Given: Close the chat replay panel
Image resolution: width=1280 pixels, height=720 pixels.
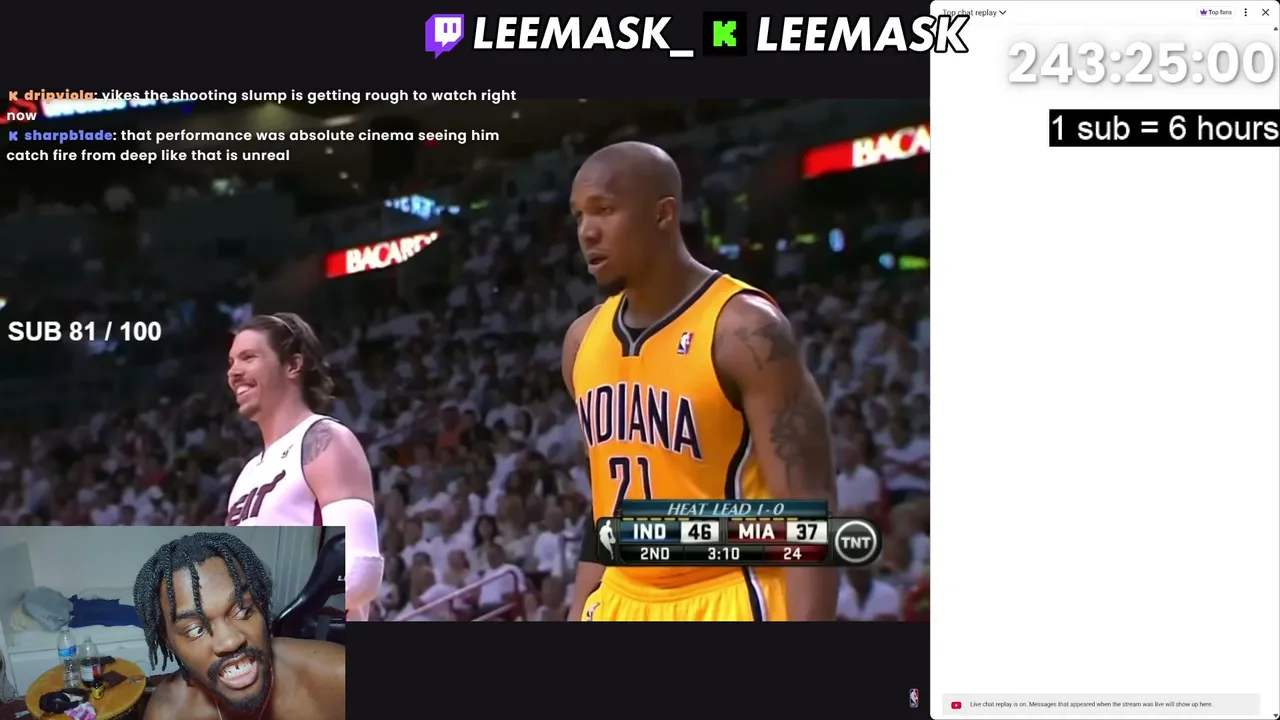Looking at the screenshot, I should (x=1265, y=13).
